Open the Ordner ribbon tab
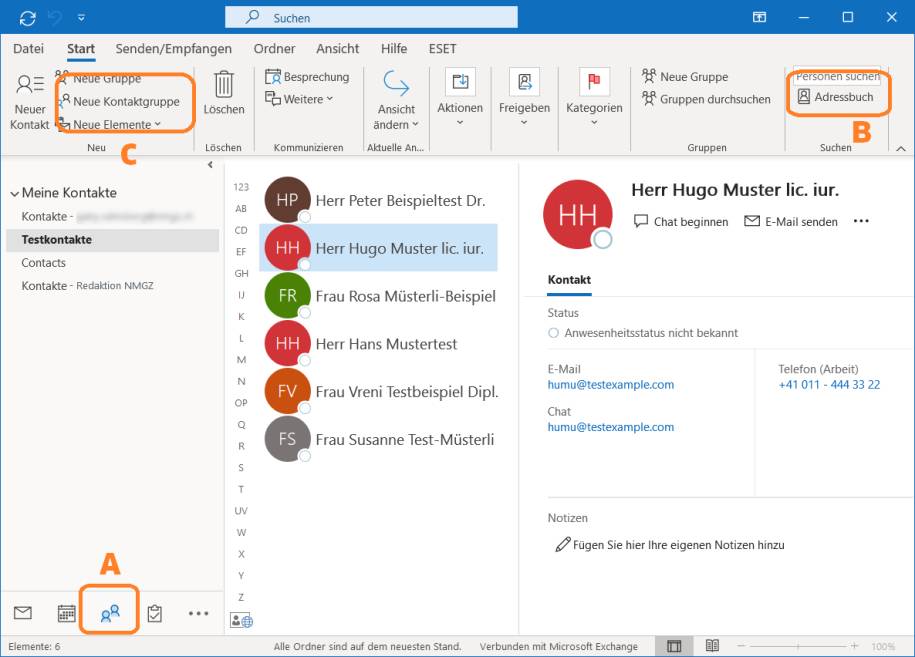The image size is (915, 657). (x=274, y=48)
